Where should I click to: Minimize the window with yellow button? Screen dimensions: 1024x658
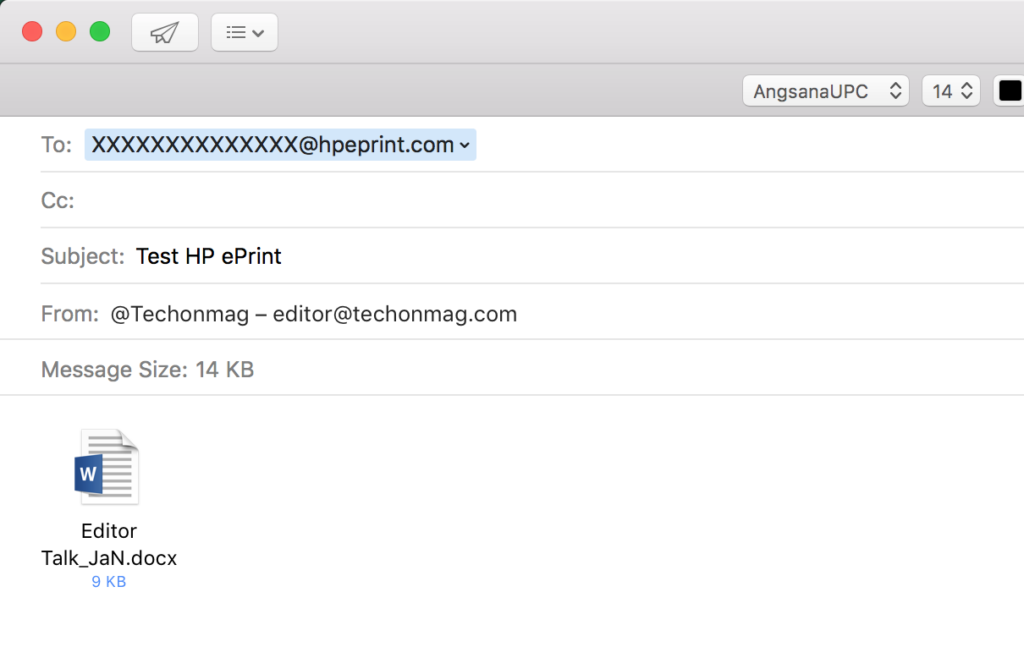(x=66, y=31)
